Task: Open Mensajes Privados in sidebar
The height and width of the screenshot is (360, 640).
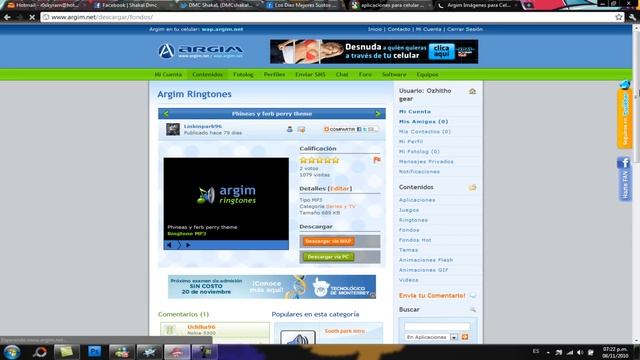Action: (426, 162)
